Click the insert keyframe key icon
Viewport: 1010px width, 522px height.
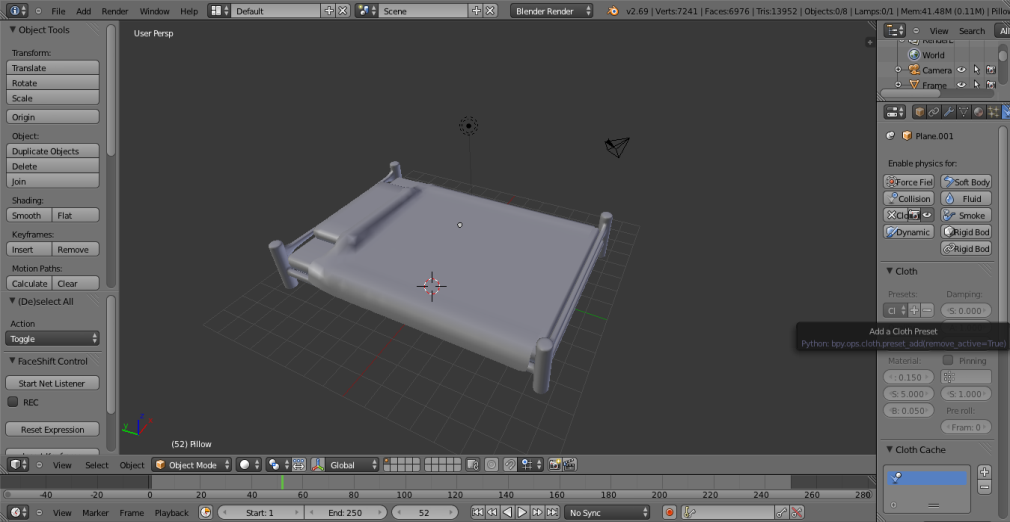tap(781, 512)
